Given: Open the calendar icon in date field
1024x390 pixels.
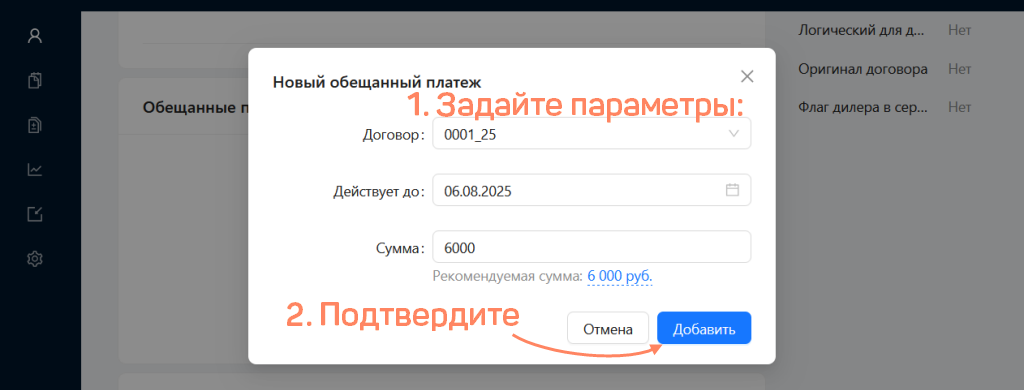Looking at the screenshot, I should (732, 190).
